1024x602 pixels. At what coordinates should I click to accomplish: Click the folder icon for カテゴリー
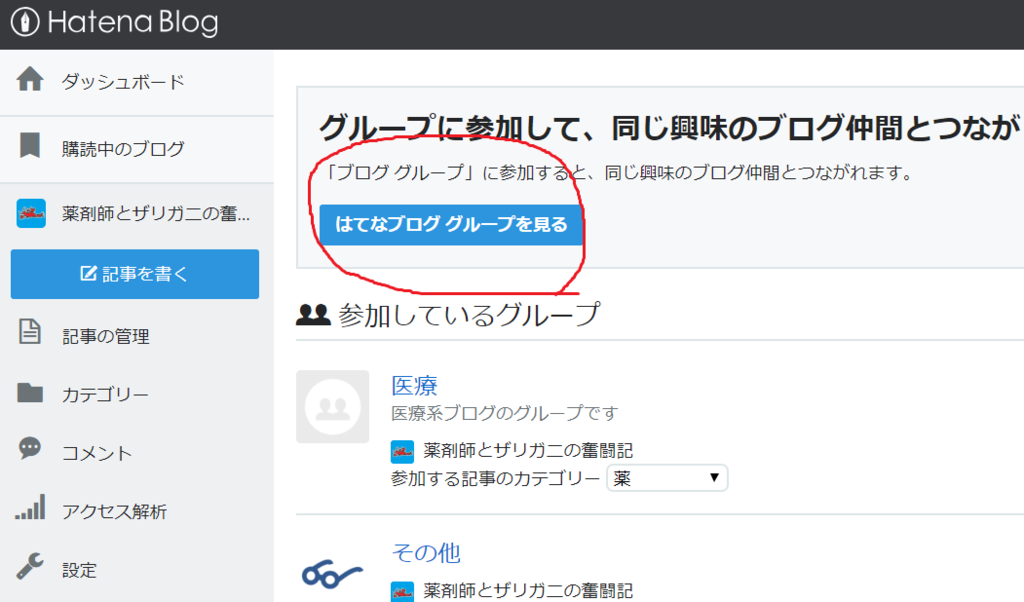tap(30, 392)
